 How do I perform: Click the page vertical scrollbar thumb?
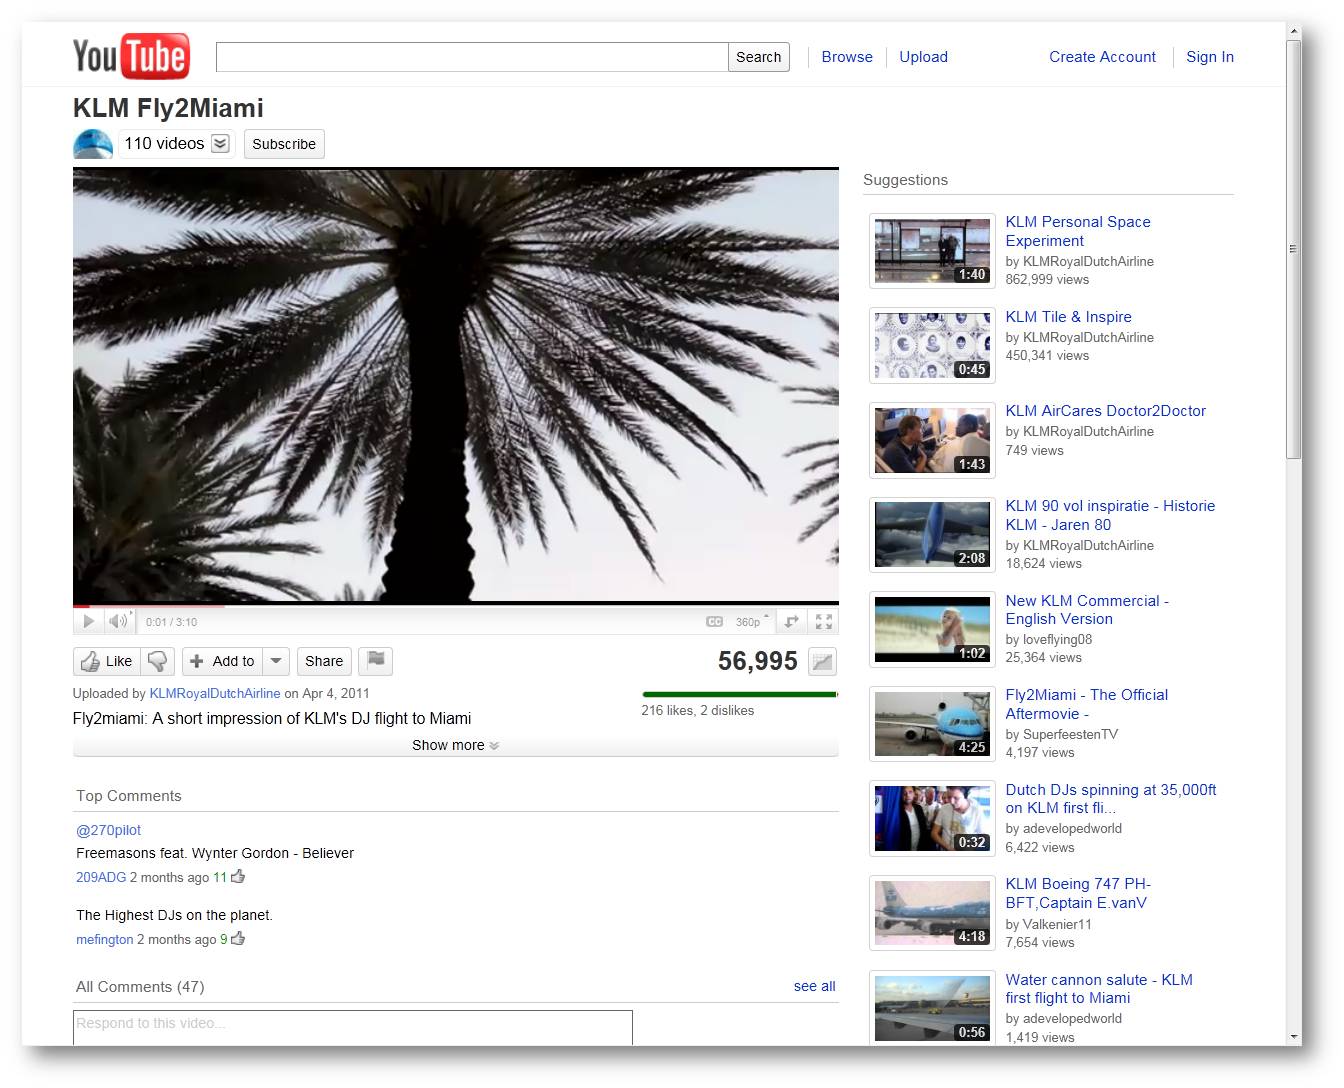pyautogui.click(x=1293, y=249)
